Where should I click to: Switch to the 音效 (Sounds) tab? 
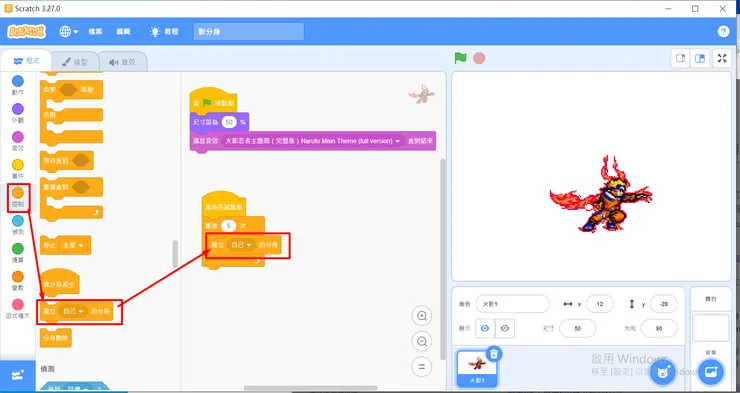(x=123, y=62)
